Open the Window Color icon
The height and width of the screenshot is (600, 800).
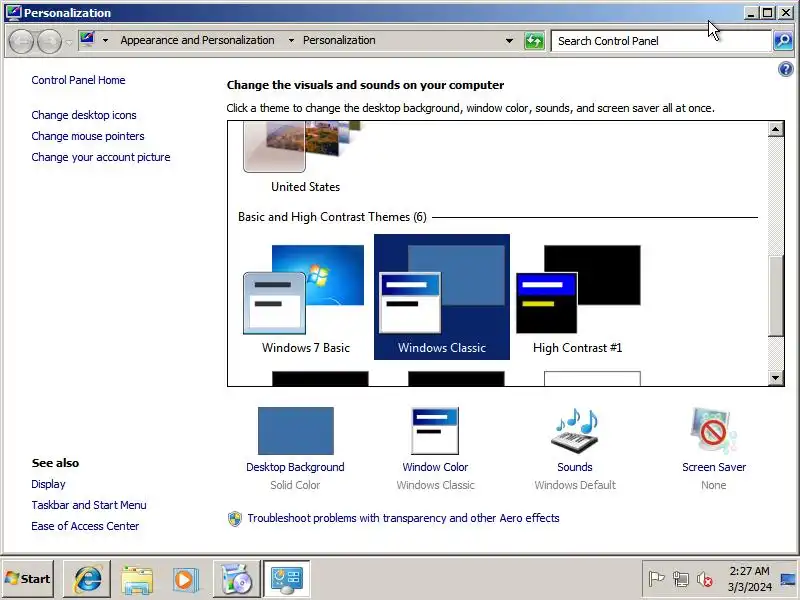[x=435, y=431]
